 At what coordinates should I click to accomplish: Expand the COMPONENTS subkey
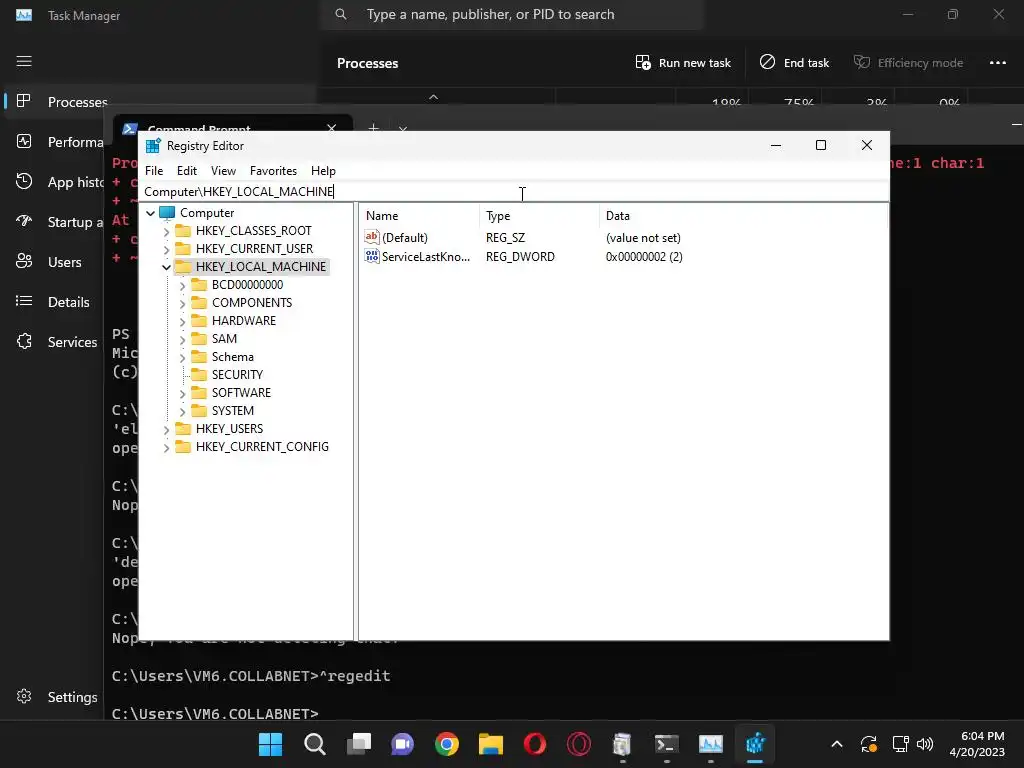182,303
